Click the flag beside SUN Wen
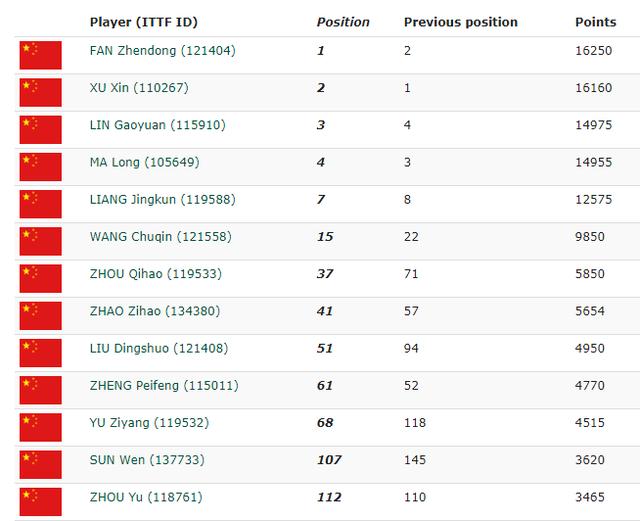 pos(40,464)
